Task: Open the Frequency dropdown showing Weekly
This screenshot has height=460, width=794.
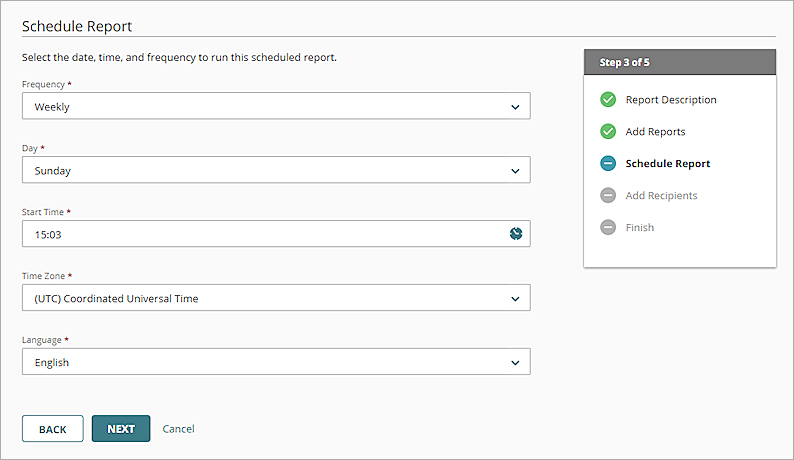Action: coord(276,106)
